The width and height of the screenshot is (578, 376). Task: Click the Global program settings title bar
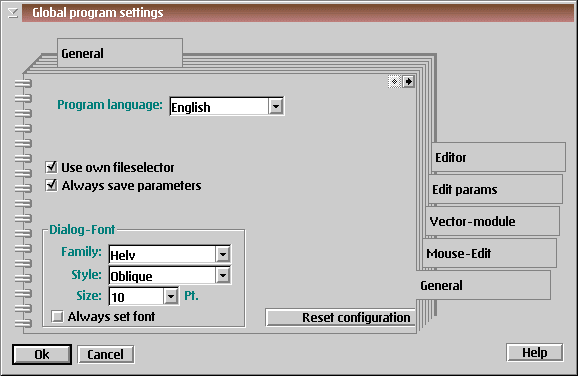(x=299, y=13)
